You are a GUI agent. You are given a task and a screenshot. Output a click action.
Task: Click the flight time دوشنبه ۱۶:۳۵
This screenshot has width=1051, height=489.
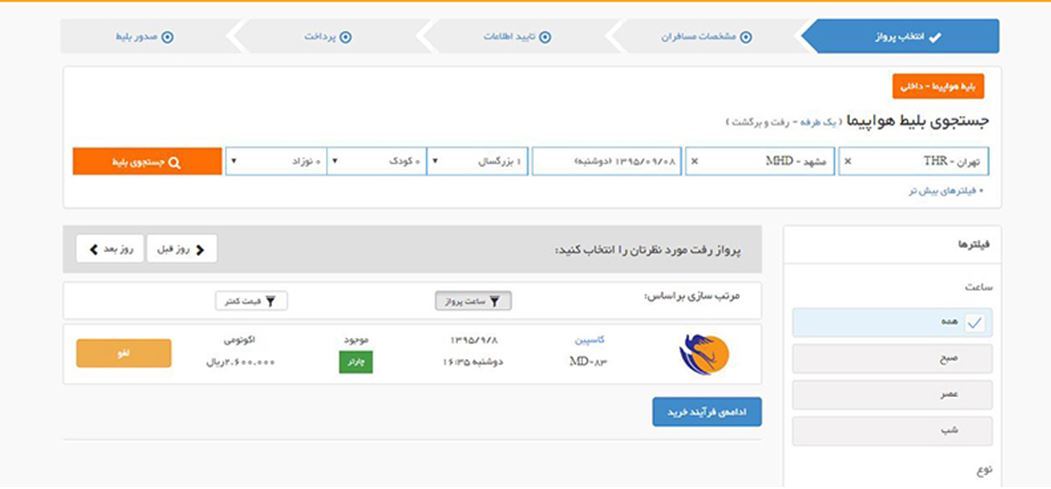pyautogui.click(x=473, y=362)
